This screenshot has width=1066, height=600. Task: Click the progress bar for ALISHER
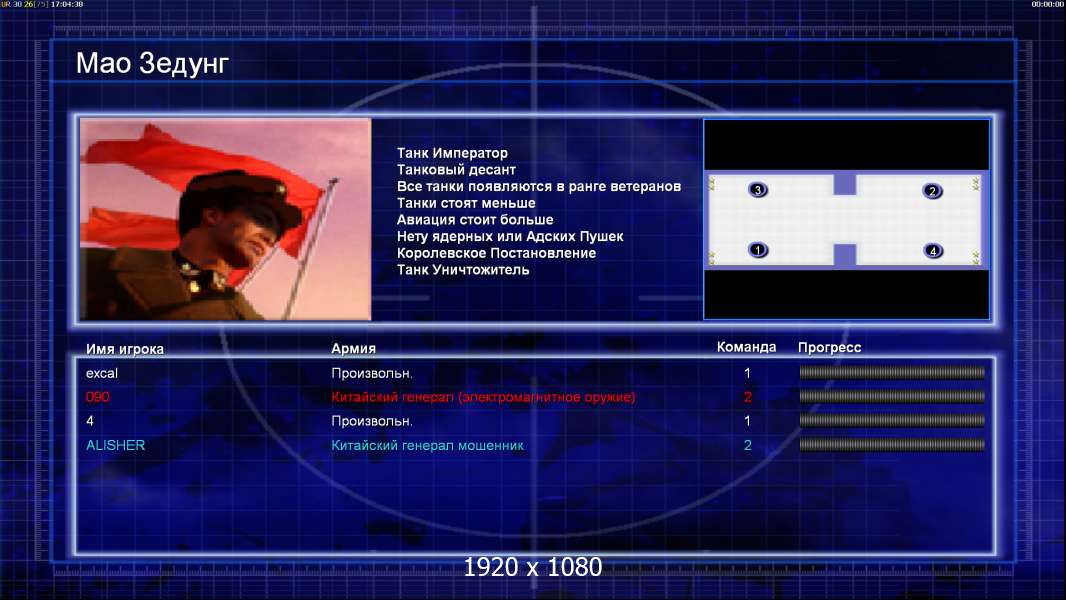tap(892, 445)
